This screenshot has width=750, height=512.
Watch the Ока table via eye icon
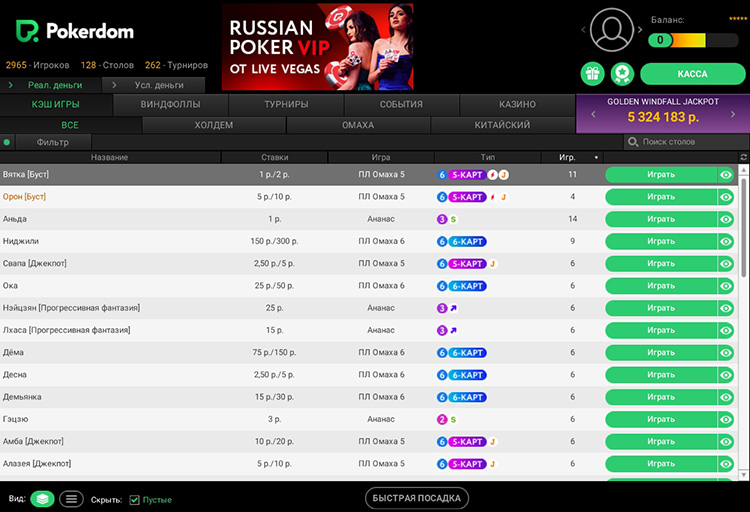[726, 286]
